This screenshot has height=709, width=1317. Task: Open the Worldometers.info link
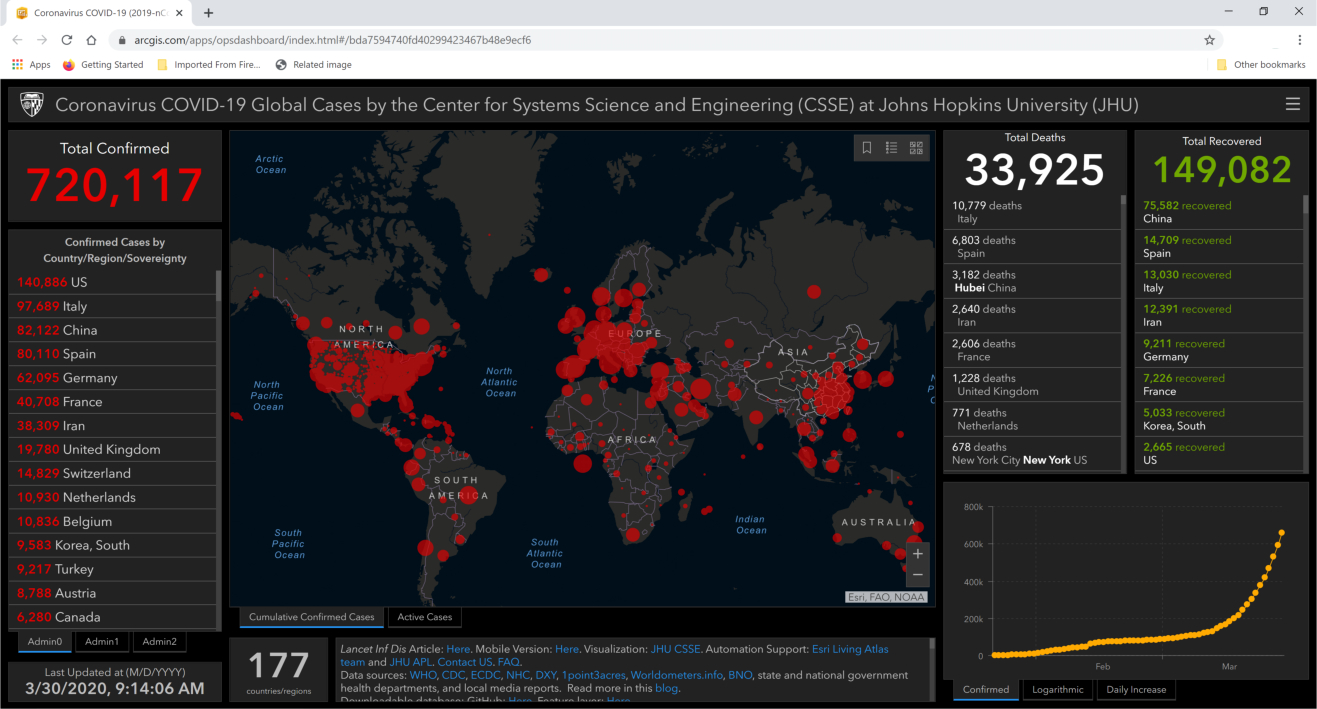point(676,675)
